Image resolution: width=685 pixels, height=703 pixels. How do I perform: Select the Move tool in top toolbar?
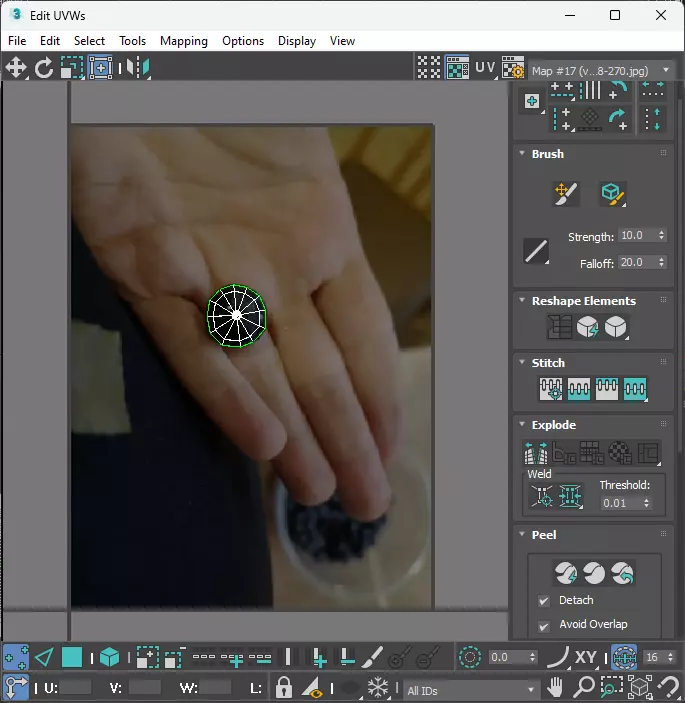pos(16,68)
